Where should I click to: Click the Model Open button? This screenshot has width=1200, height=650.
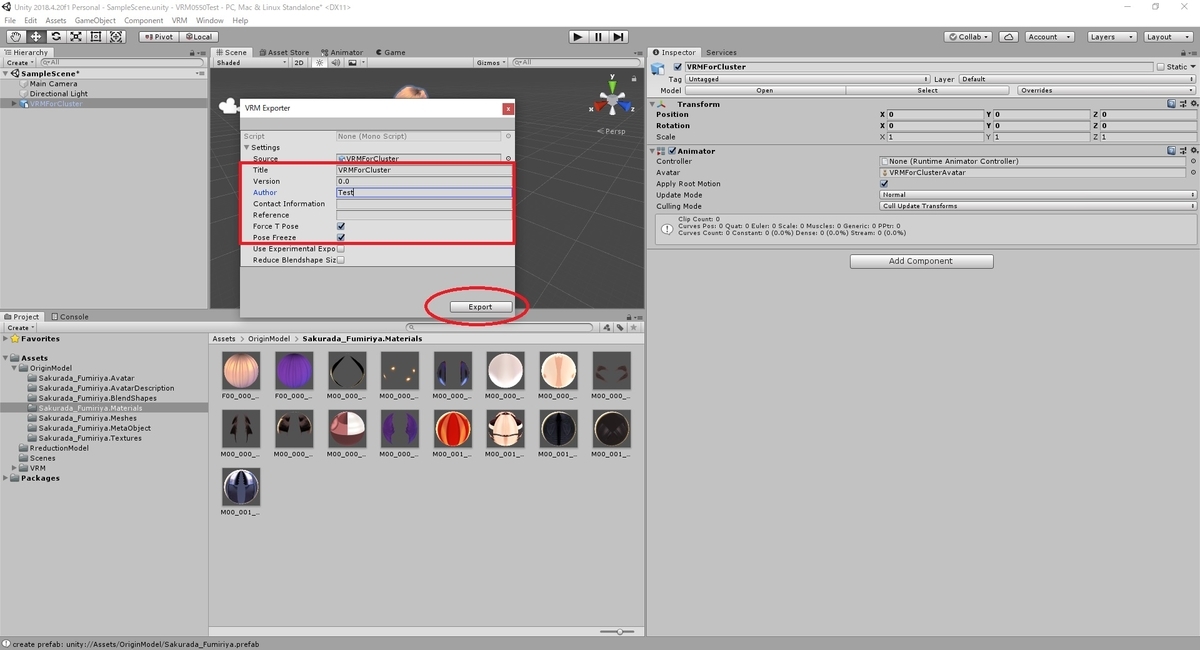click(x=764, y=90)
